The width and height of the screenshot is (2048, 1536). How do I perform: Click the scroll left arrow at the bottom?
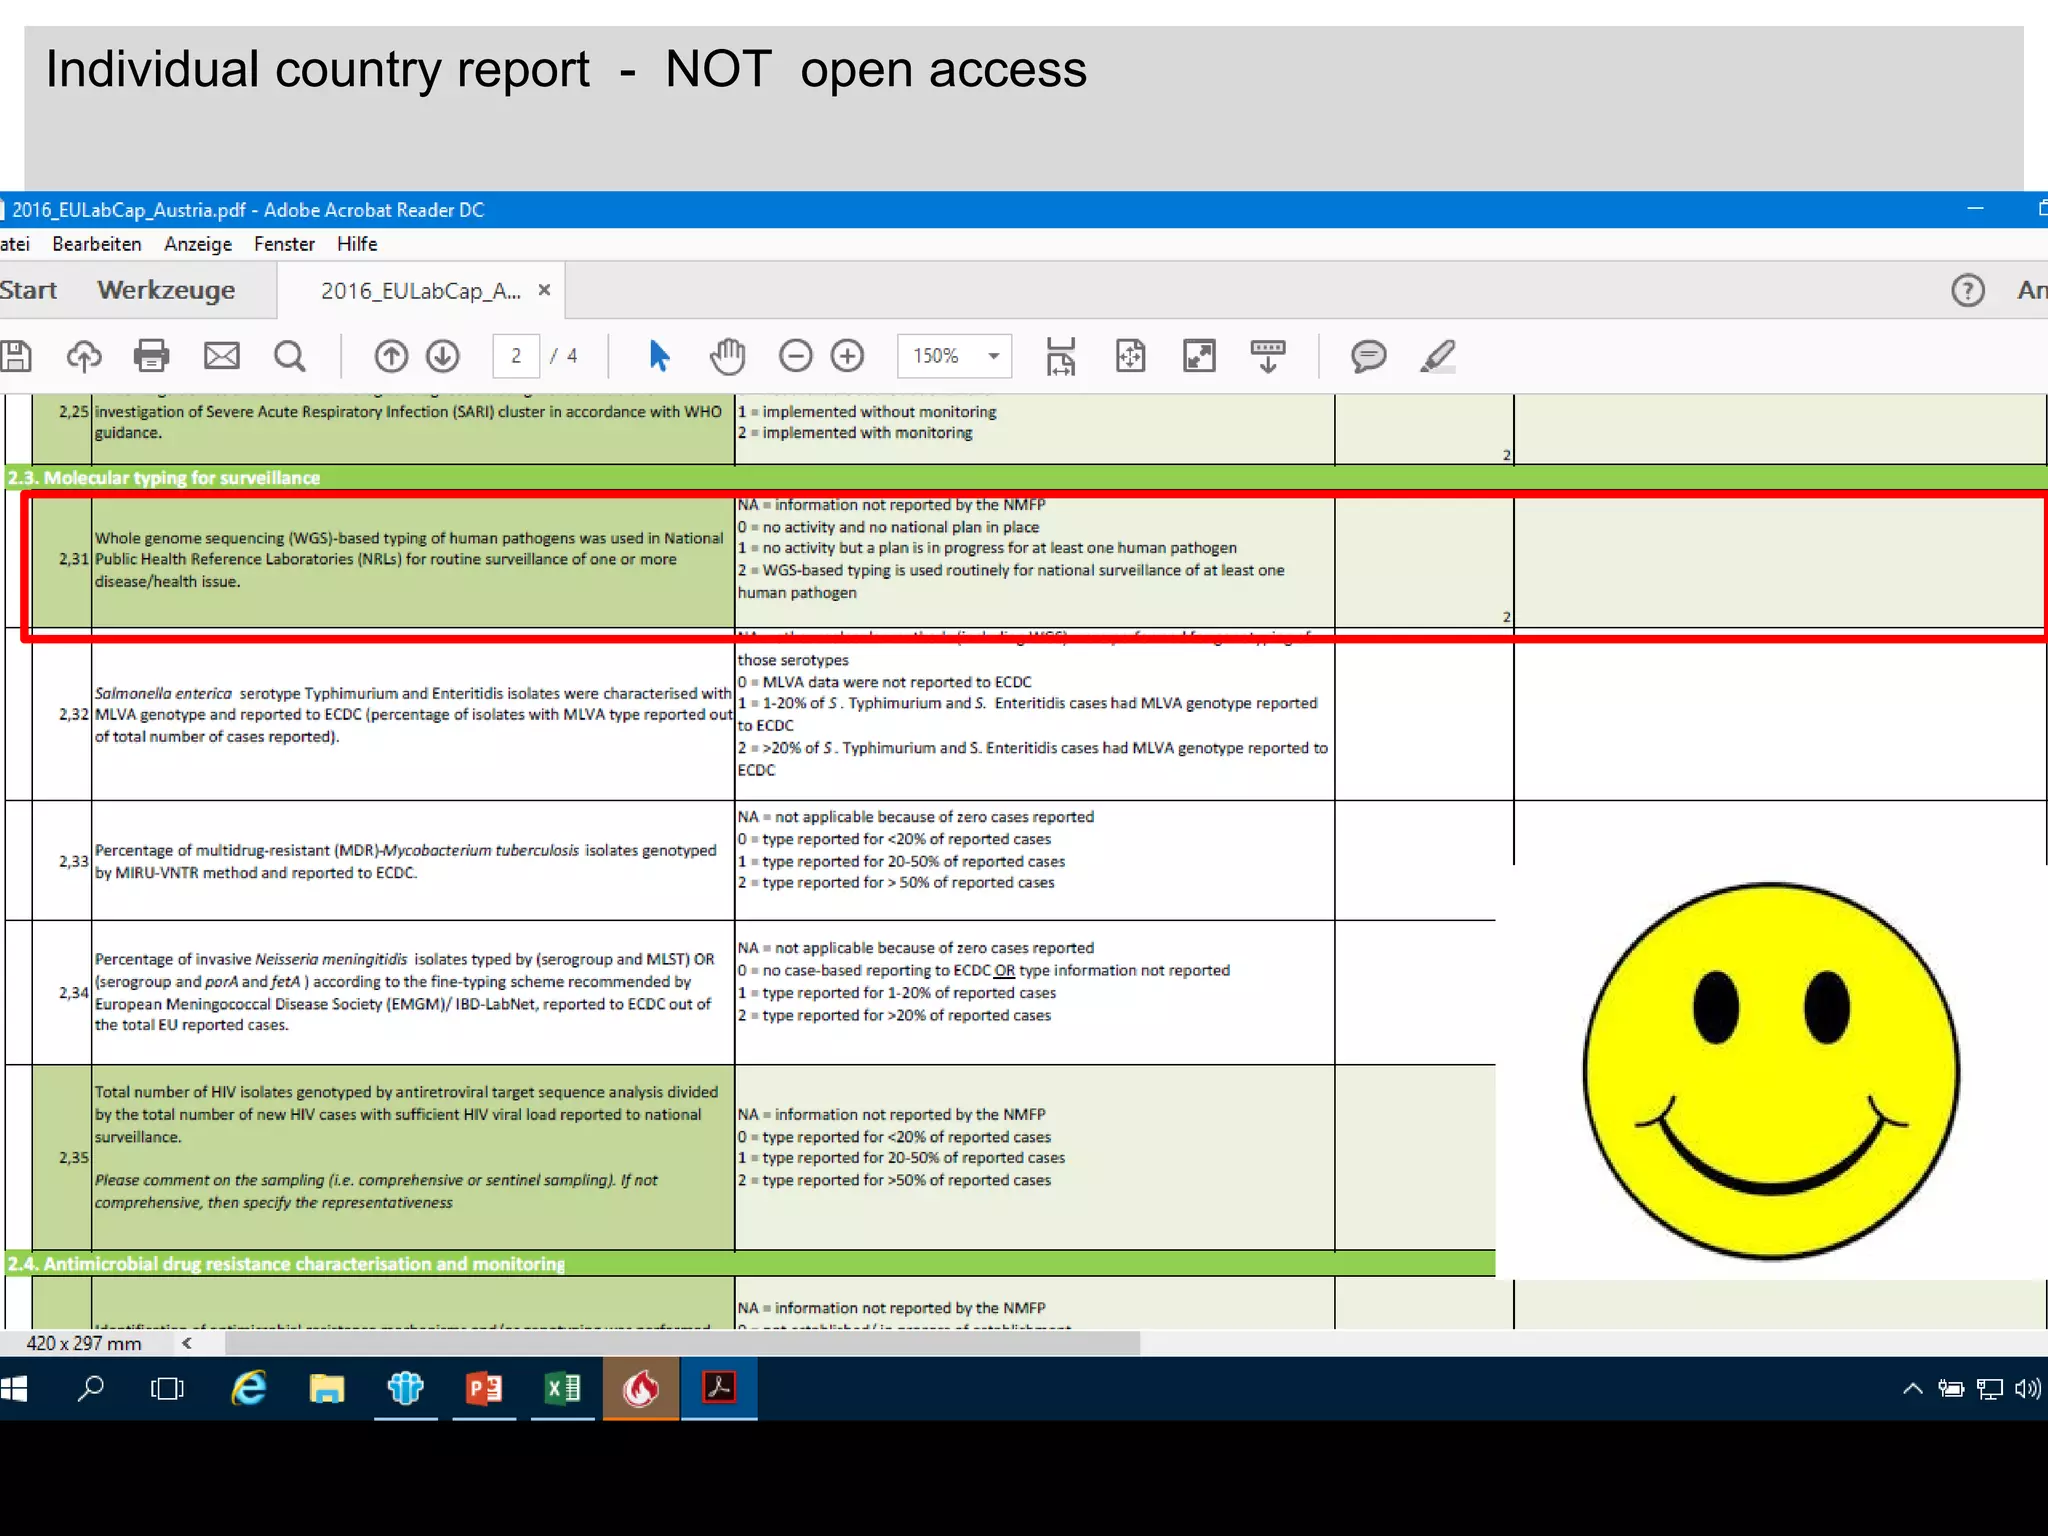[x=186, y=1343]
